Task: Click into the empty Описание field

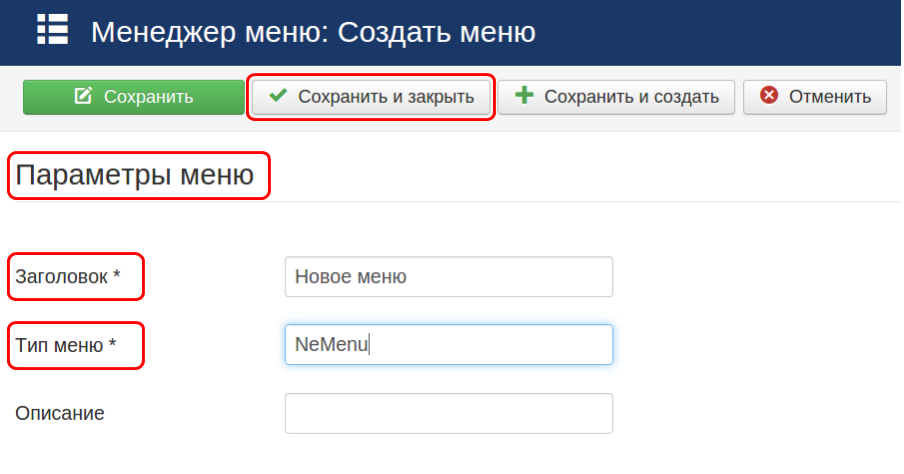Action: coord(448,413)
